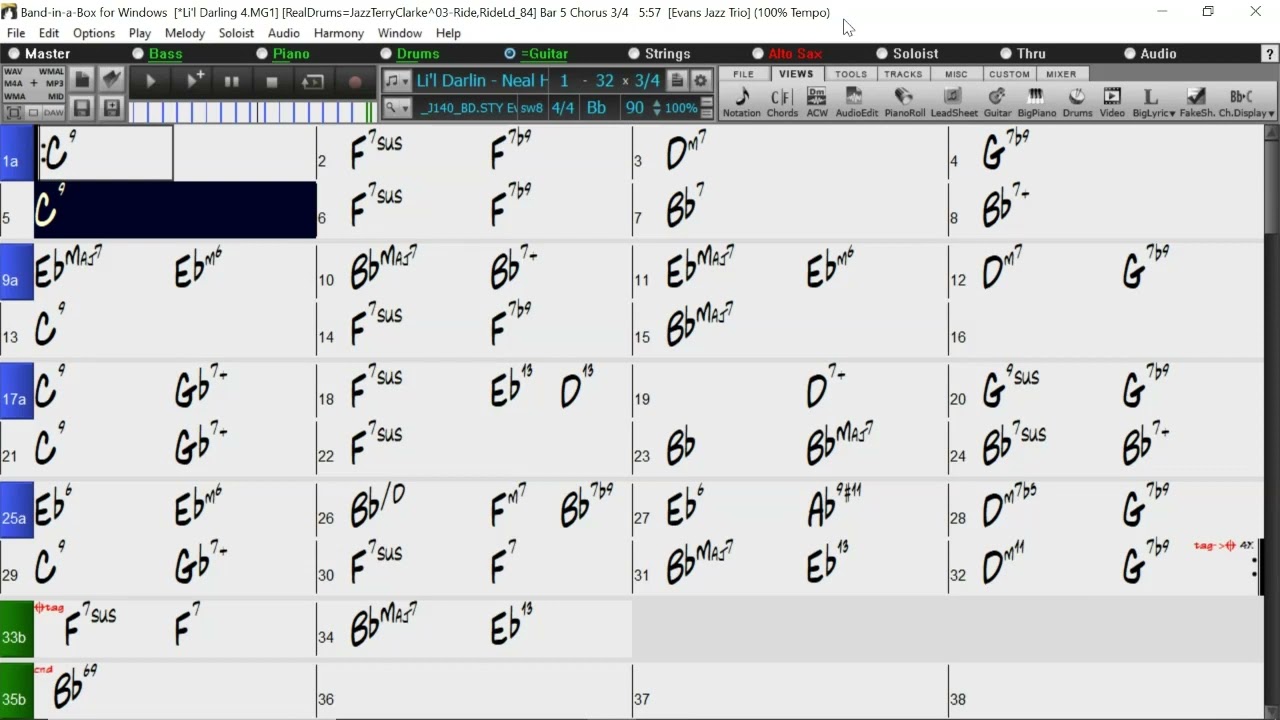This screenshot has height=720, width=1280.
Task: Click the Save song icon
Action: coord(82,108)
